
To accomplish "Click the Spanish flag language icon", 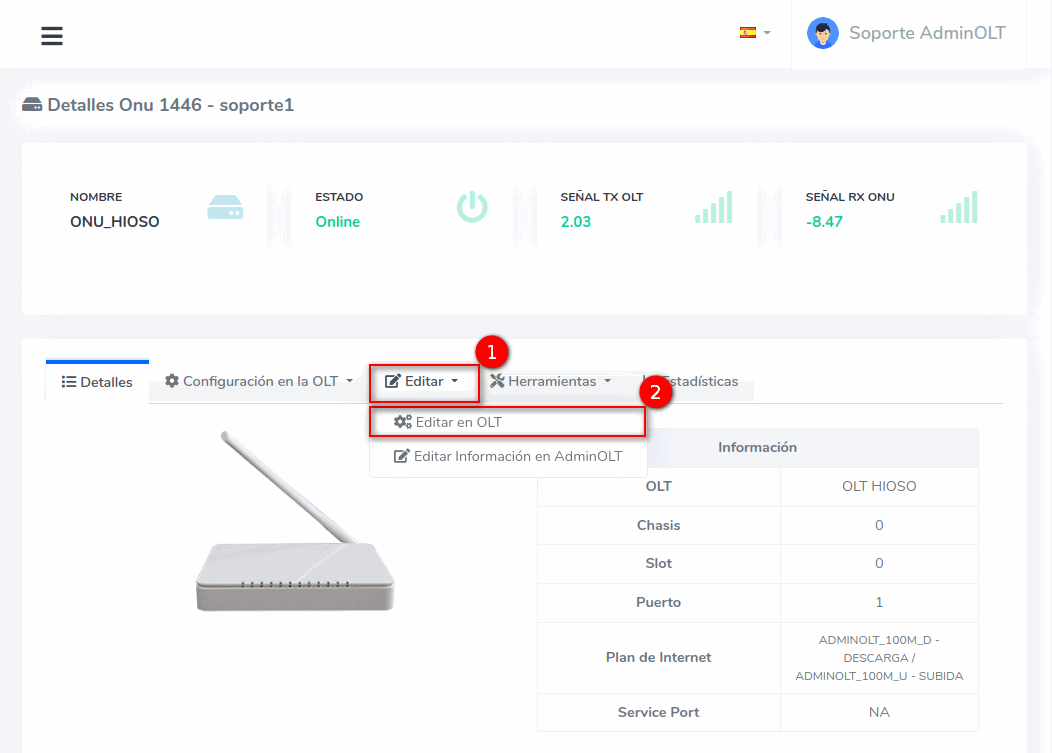I will tap(747, 33).
